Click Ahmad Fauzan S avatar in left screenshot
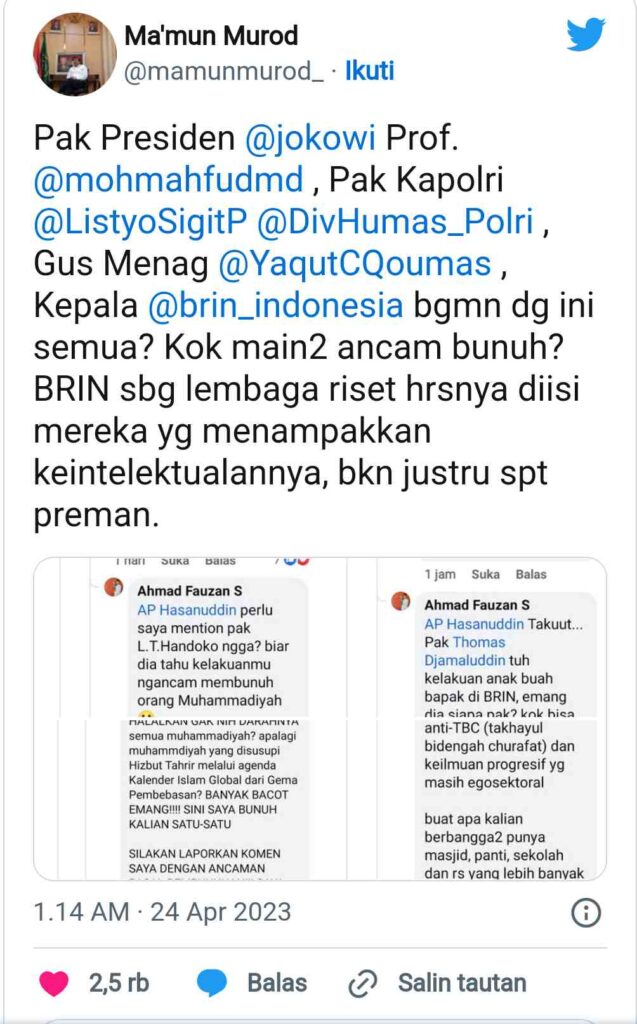Image resolution: width=637 pixels, height=1024 pixels. coord(114,587)
